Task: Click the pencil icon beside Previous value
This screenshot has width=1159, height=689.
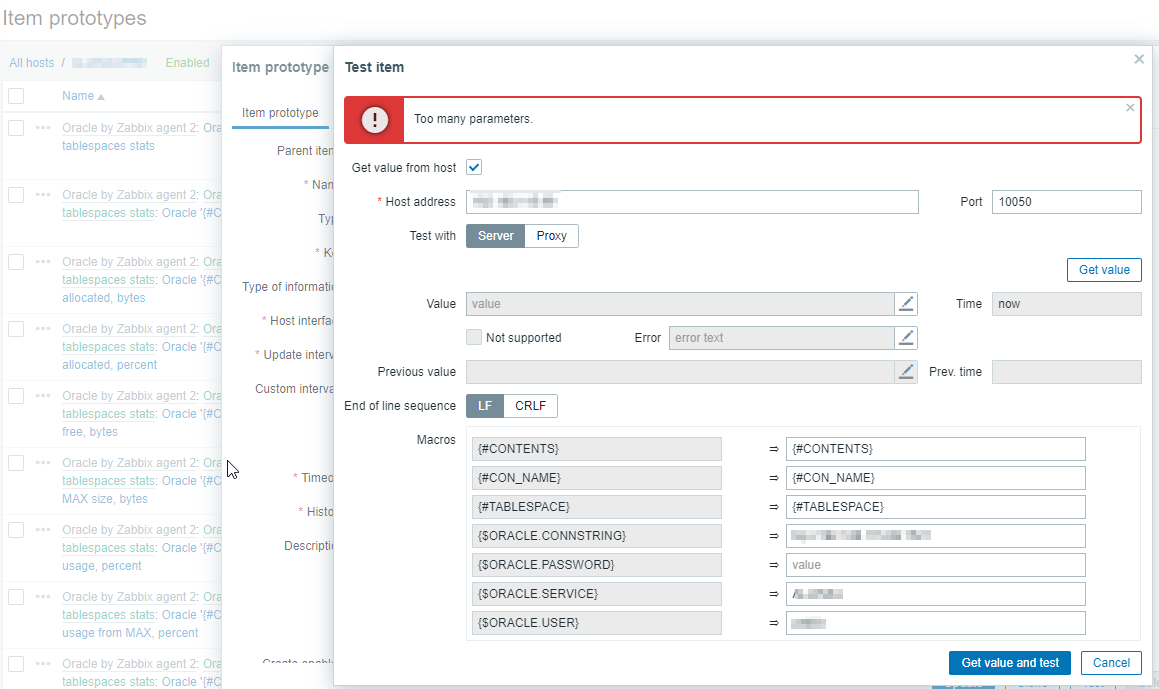Action: tap(906, 372)
